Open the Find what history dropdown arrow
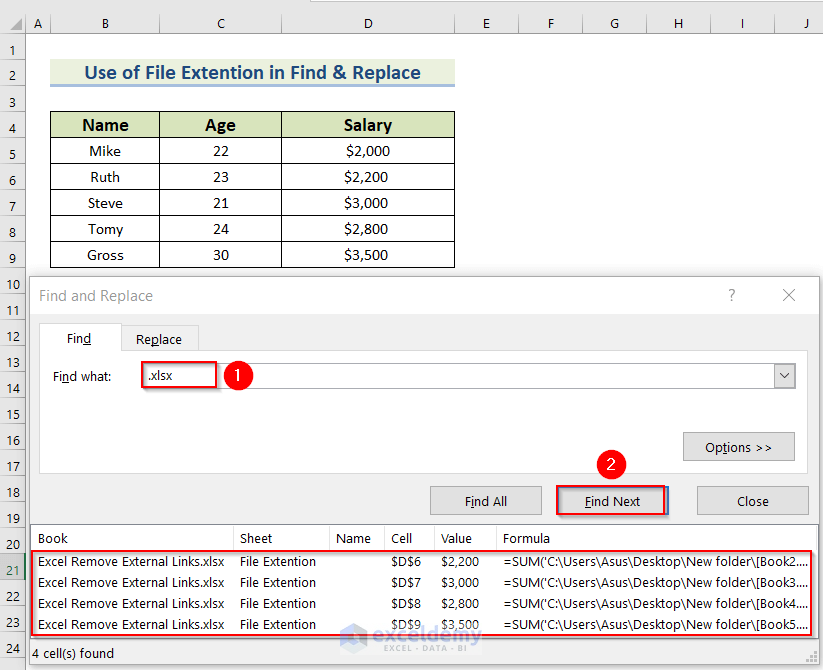Viewport: 823px width, 670px height. pyautogui.click(x=784, y=376)
